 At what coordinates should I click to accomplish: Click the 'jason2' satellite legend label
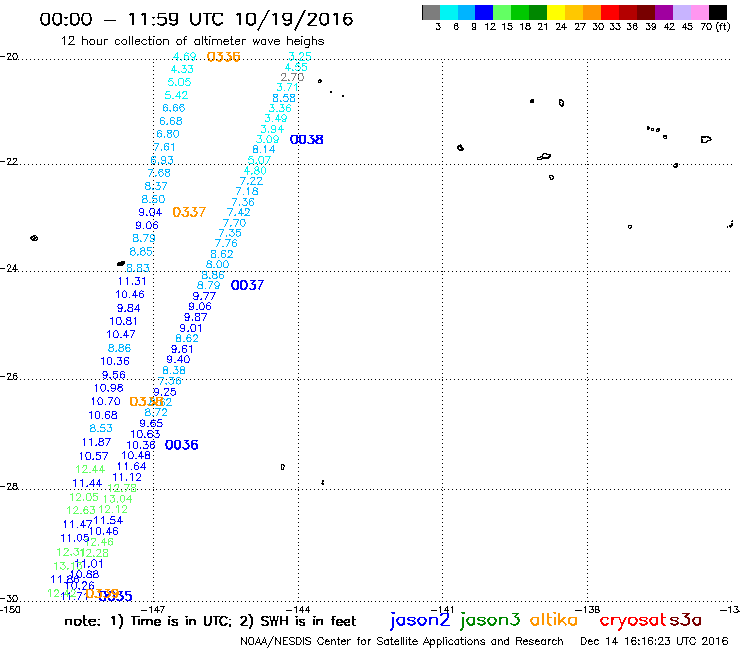click(x=420, y=620)
